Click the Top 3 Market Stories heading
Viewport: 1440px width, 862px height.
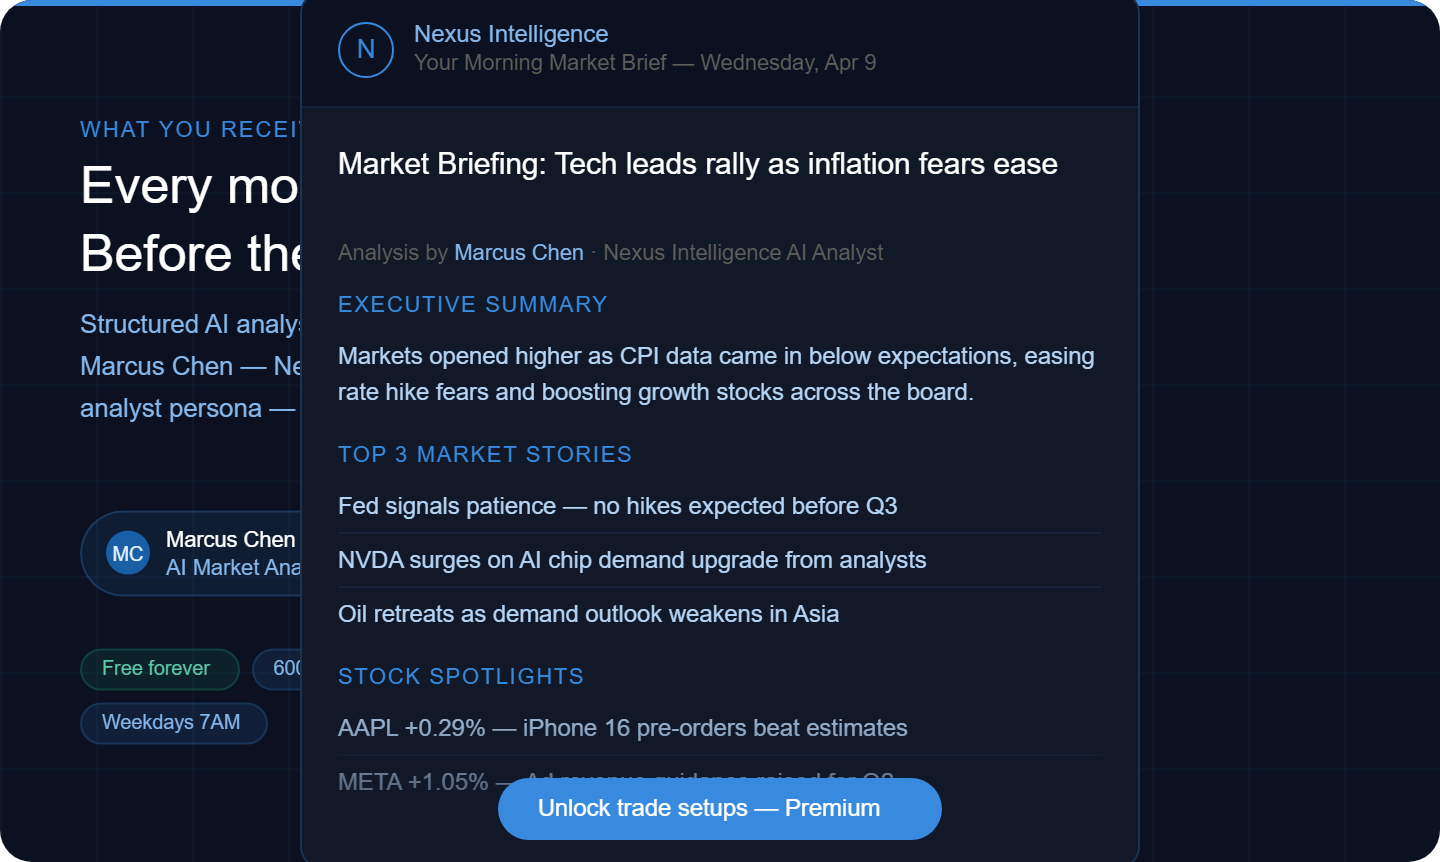pos(485,454)
